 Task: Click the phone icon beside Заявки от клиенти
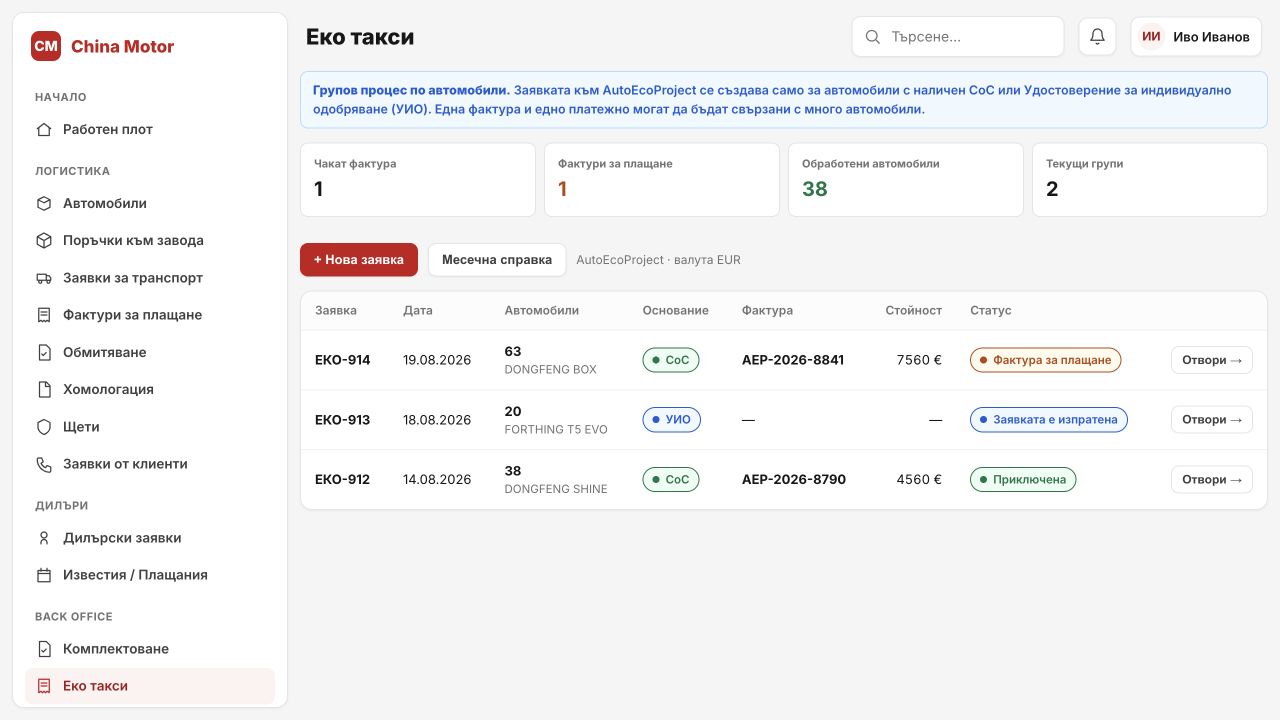pos(44,464)
